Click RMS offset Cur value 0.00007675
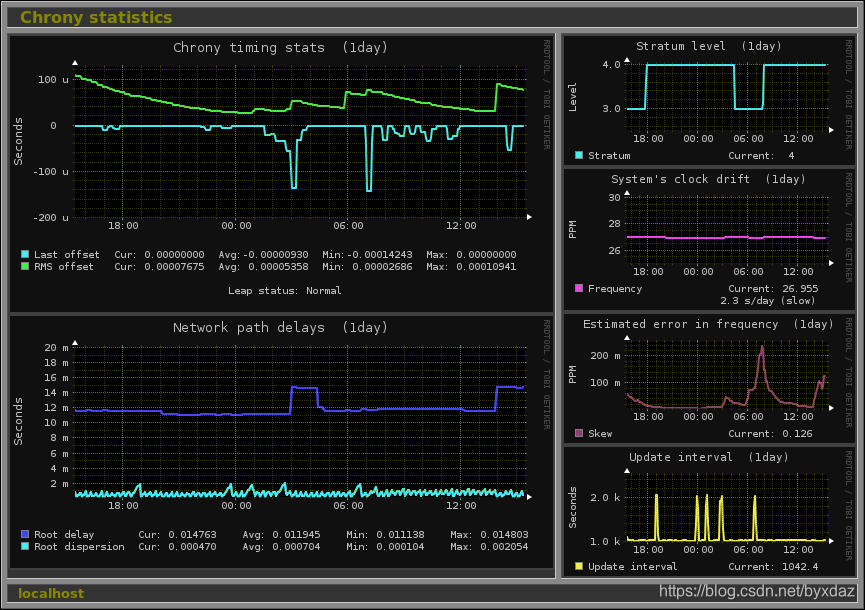The image size is (865, 610). click(174, 266)
